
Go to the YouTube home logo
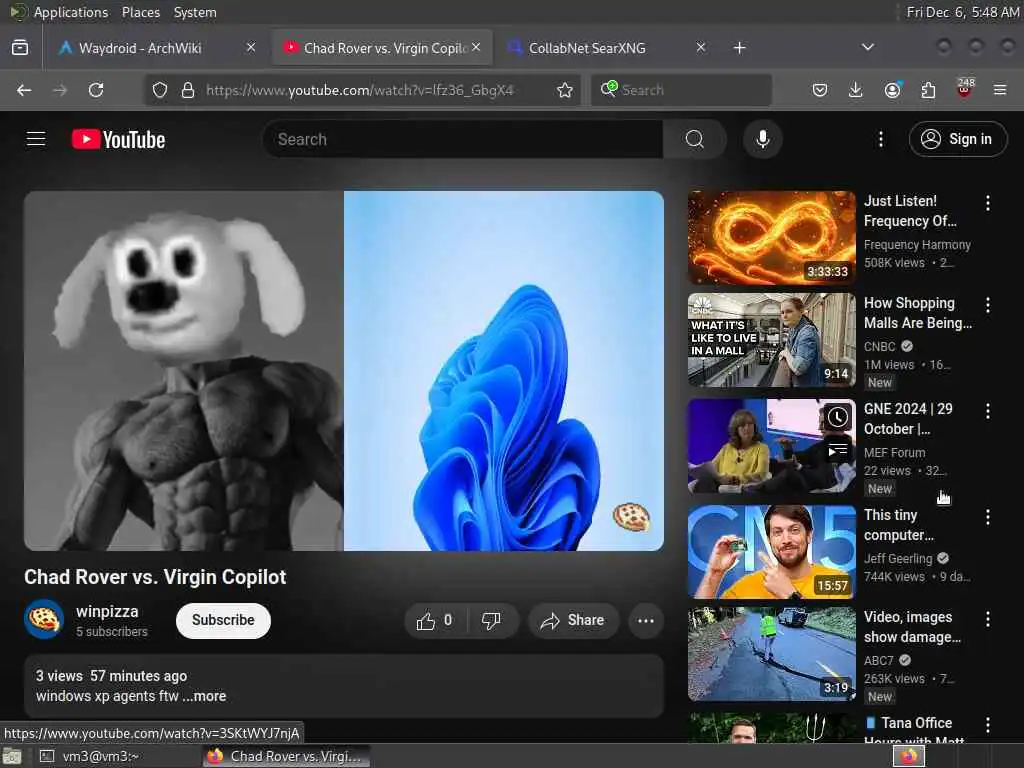tap(118, 139)
